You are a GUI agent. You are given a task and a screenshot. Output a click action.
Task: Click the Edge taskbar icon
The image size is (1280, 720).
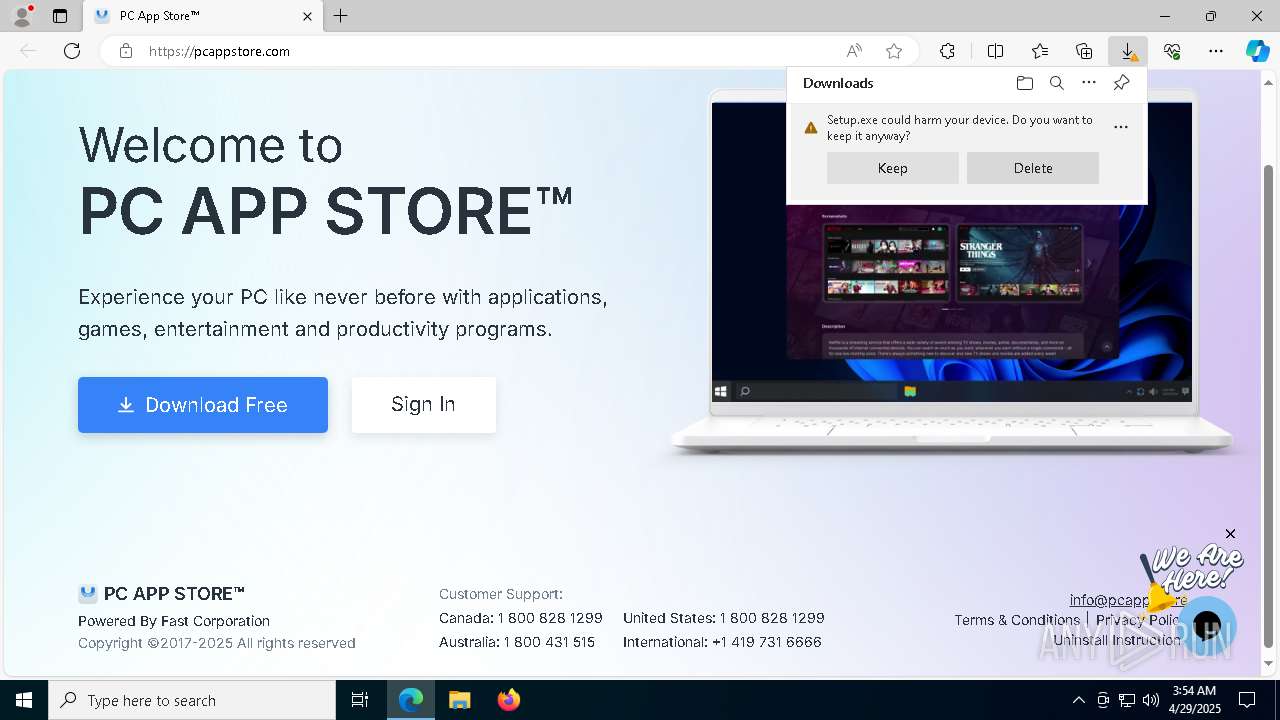(x=411, y=700)
